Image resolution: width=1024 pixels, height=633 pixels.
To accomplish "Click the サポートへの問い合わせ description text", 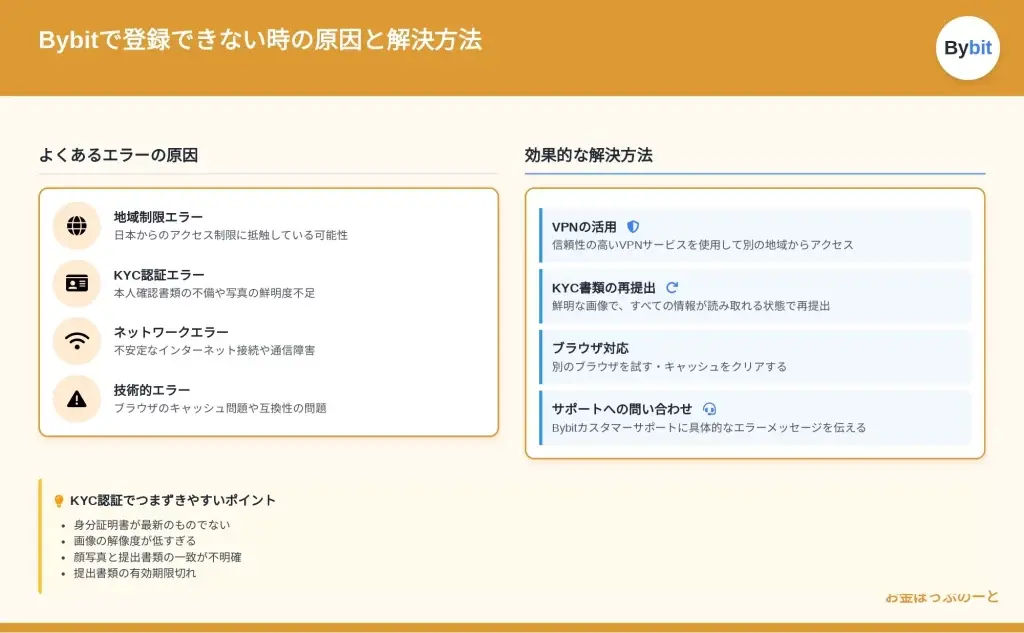I will 708,427.
